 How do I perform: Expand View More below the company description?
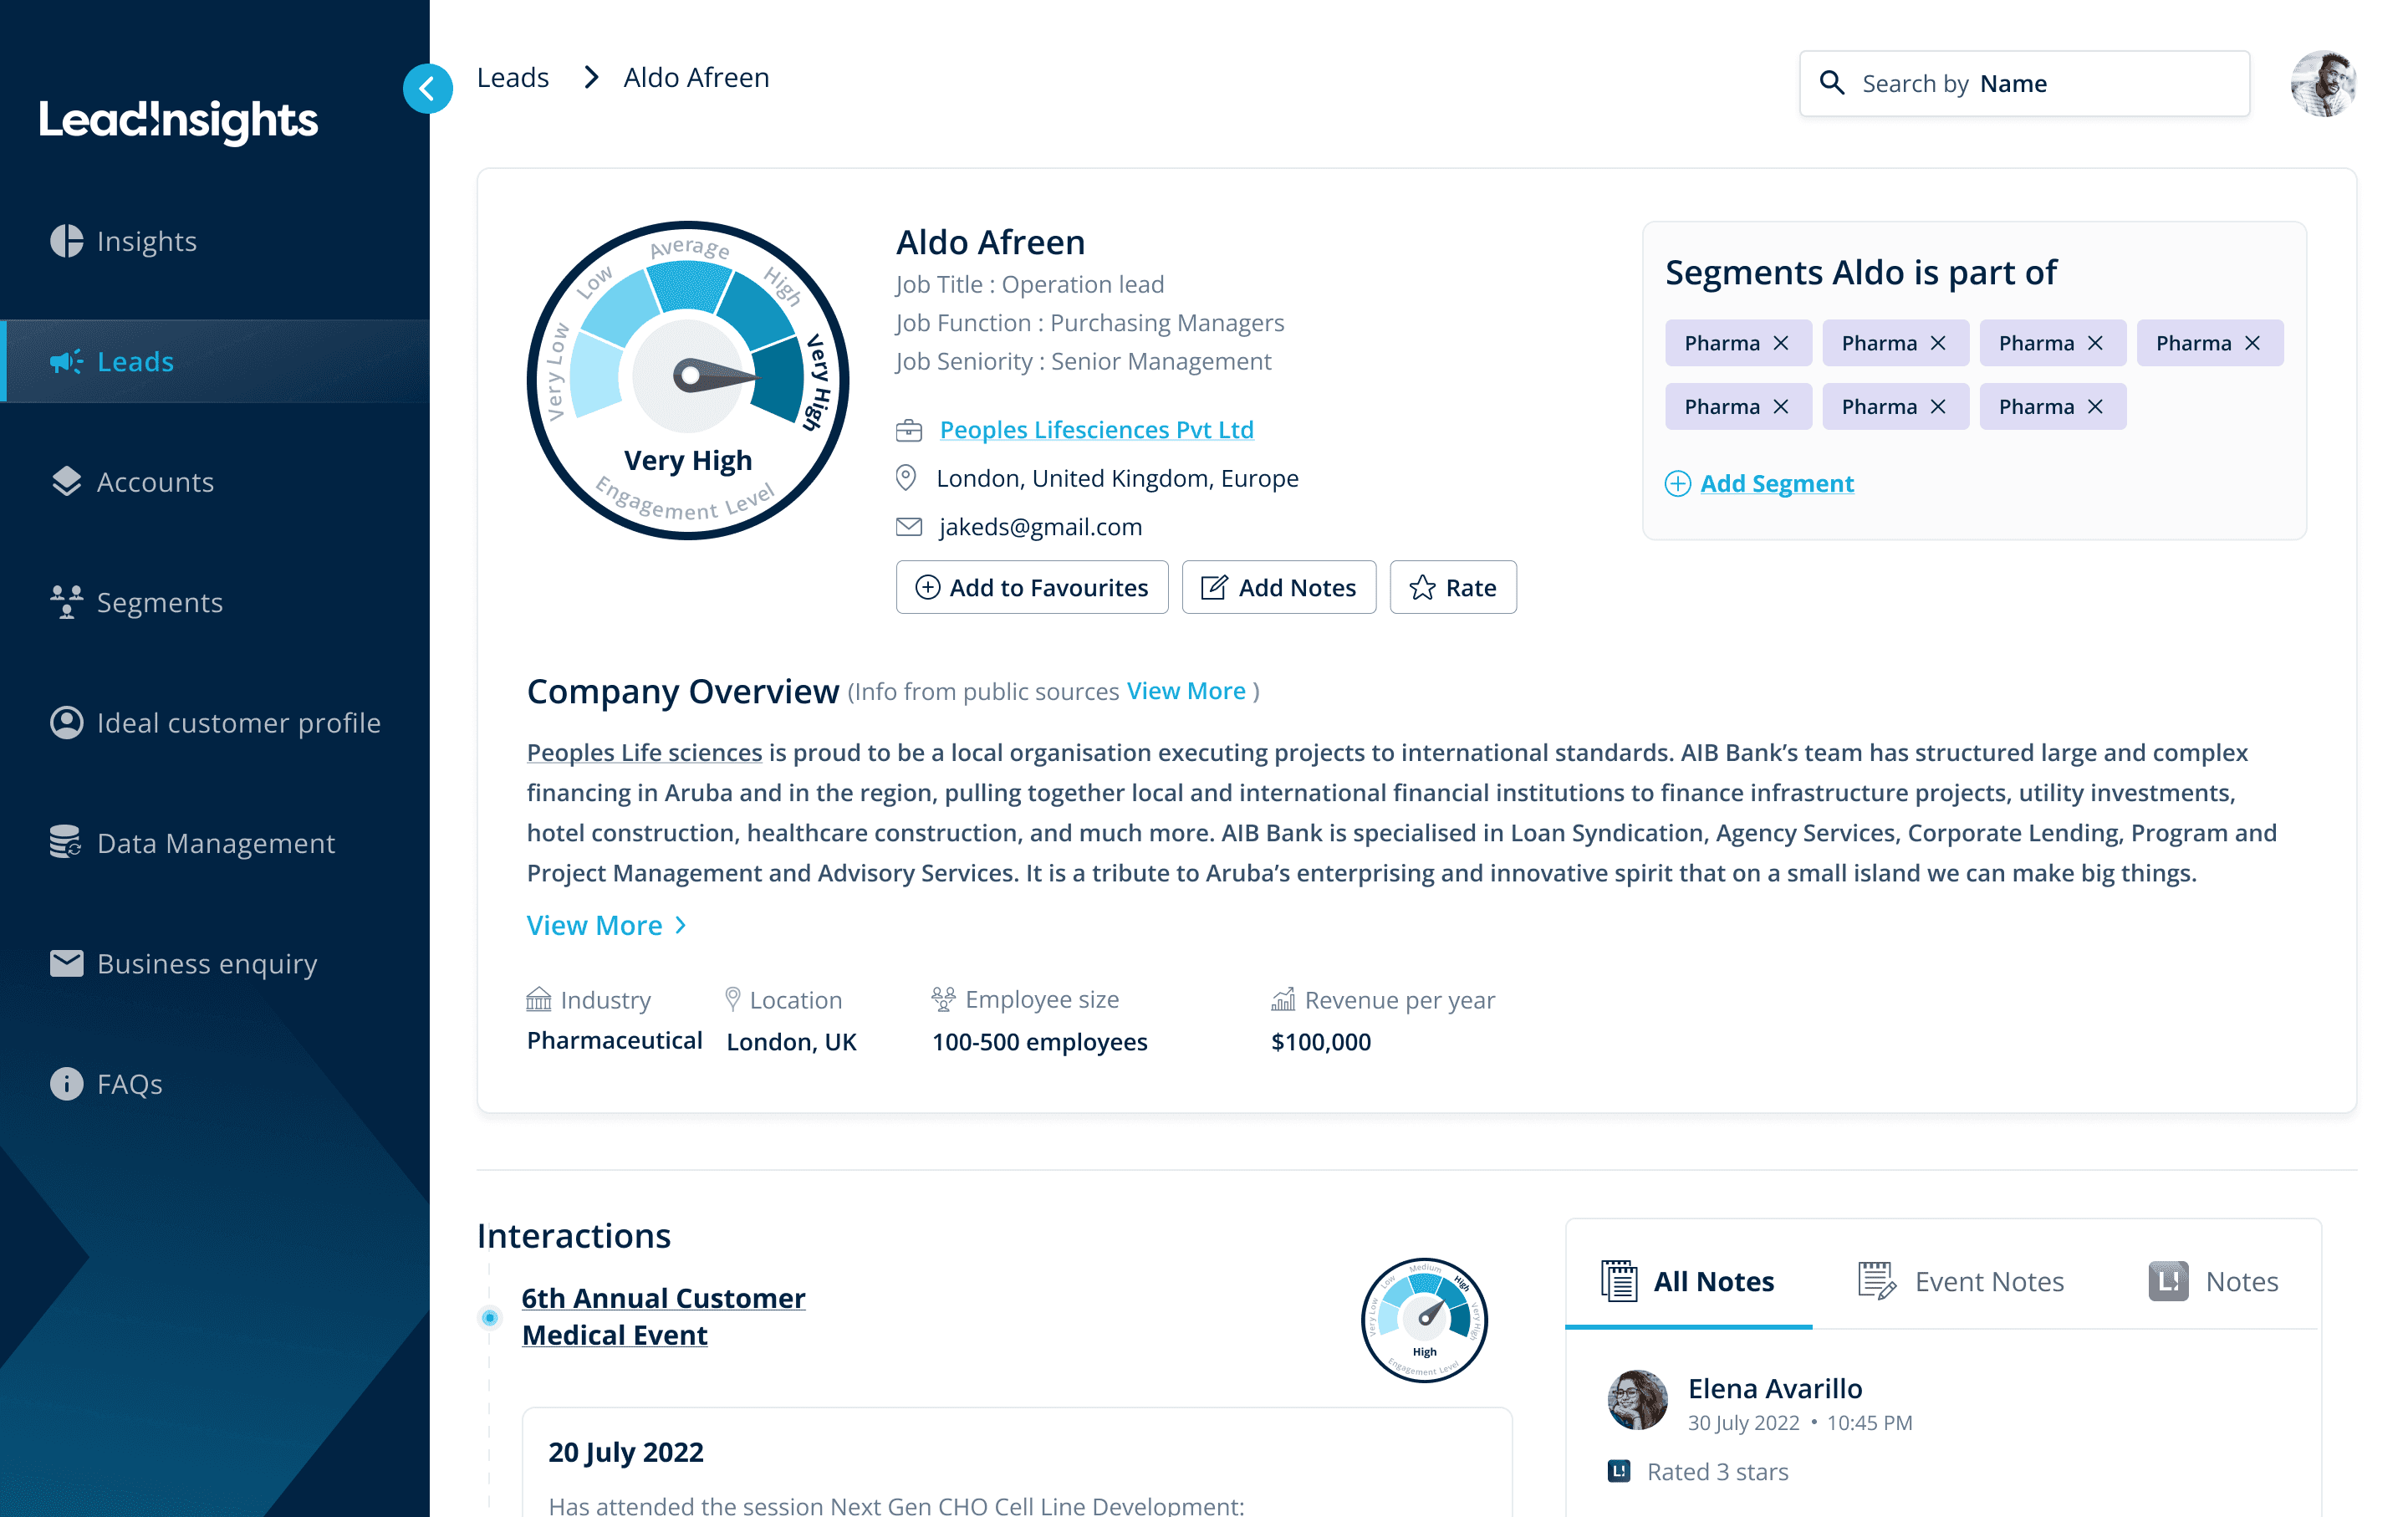606,925
